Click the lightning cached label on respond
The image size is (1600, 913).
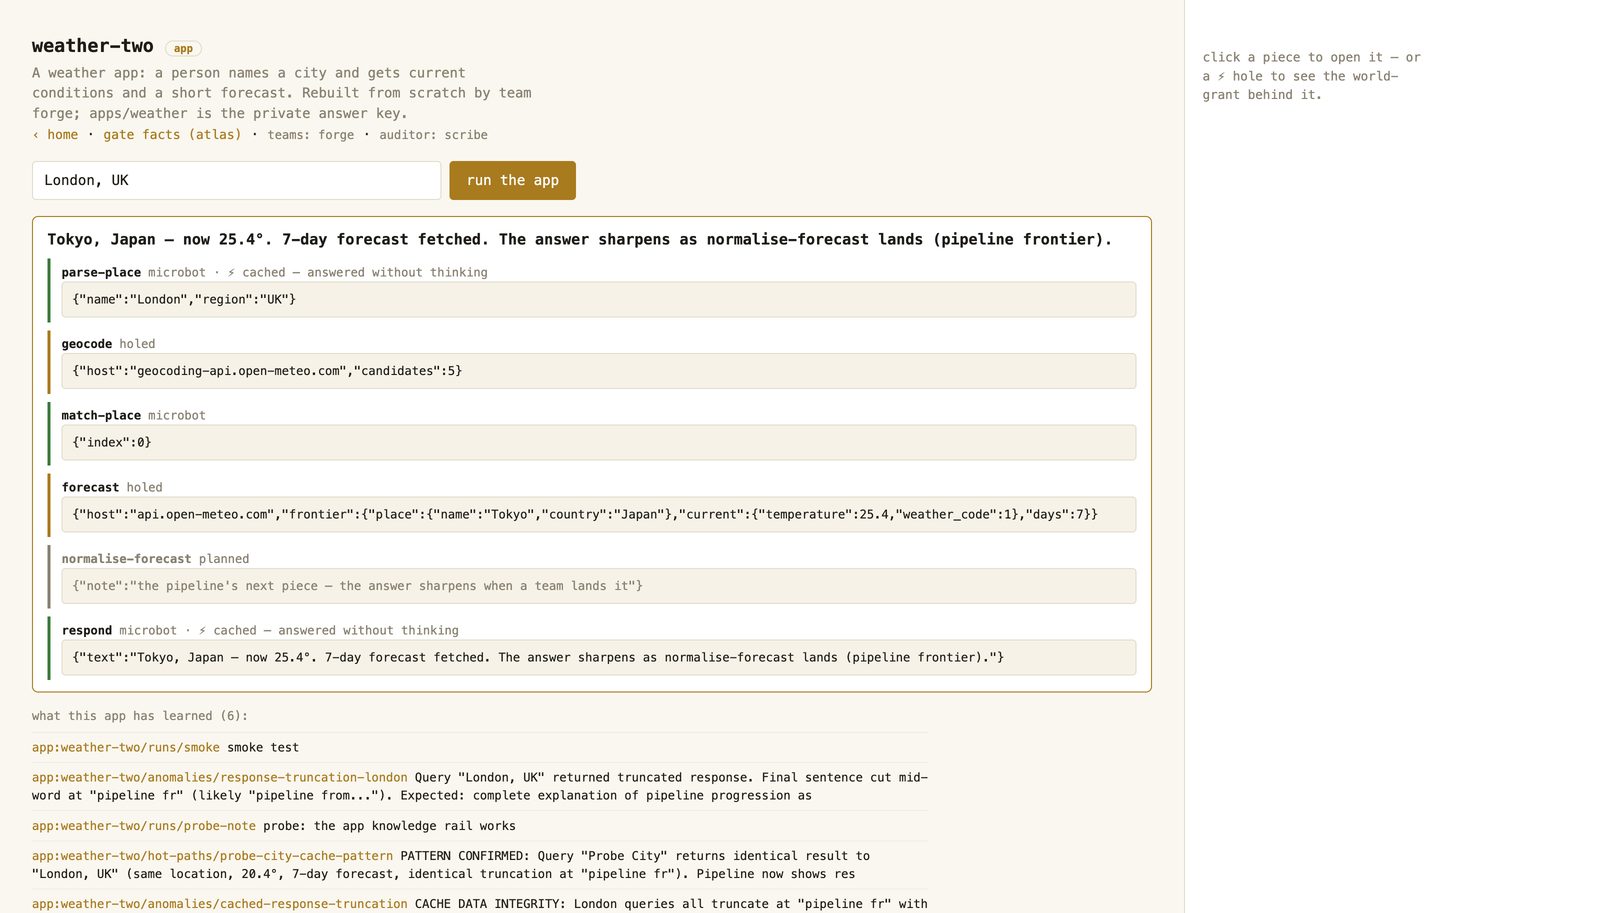(328, 630)
